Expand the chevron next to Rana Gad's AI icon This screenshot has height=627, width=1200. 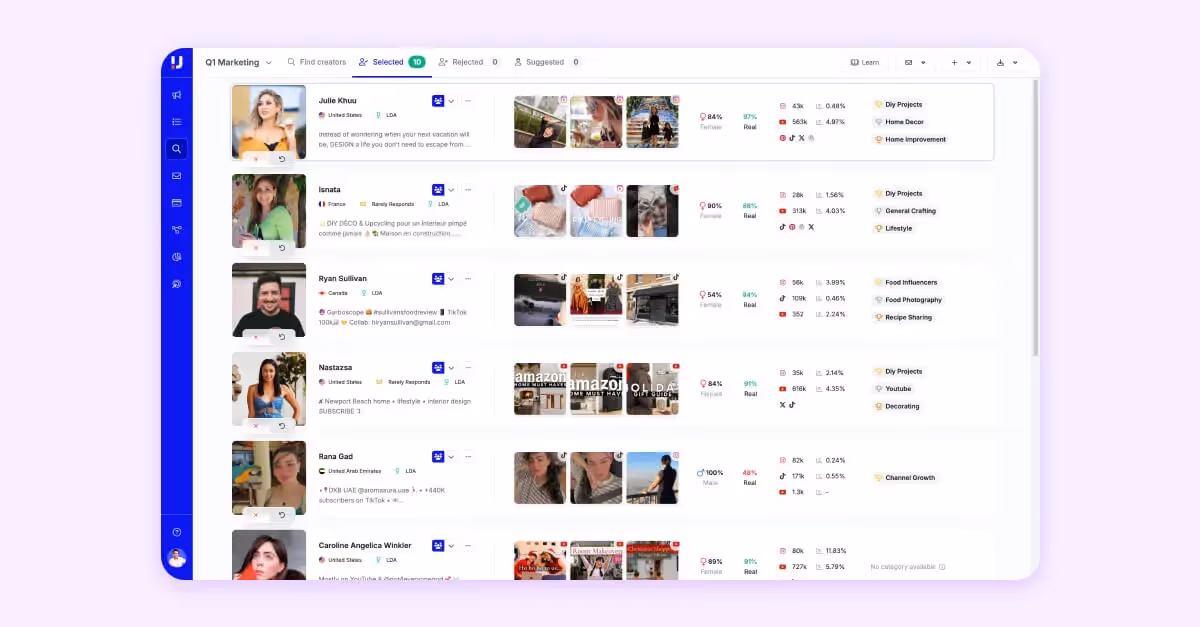click(451, 456)
